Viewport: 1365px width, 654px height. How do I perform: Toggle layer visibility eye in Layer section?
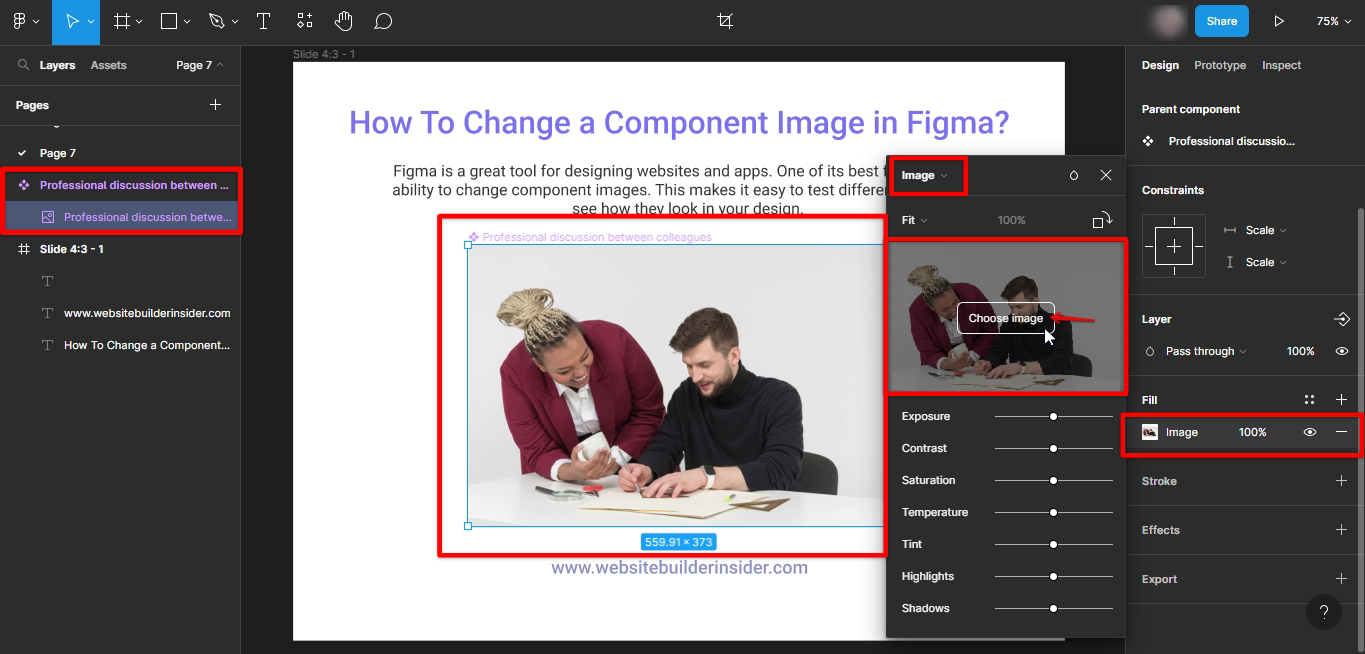[x=1342, y=351]
